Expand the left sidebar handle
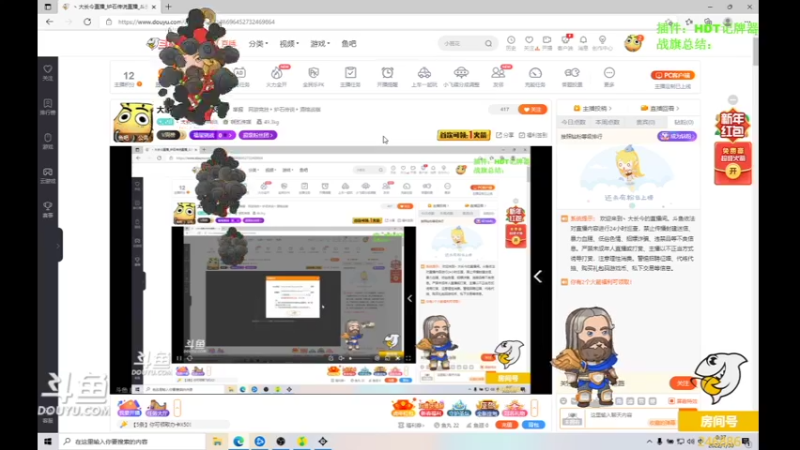 point(59,245)
